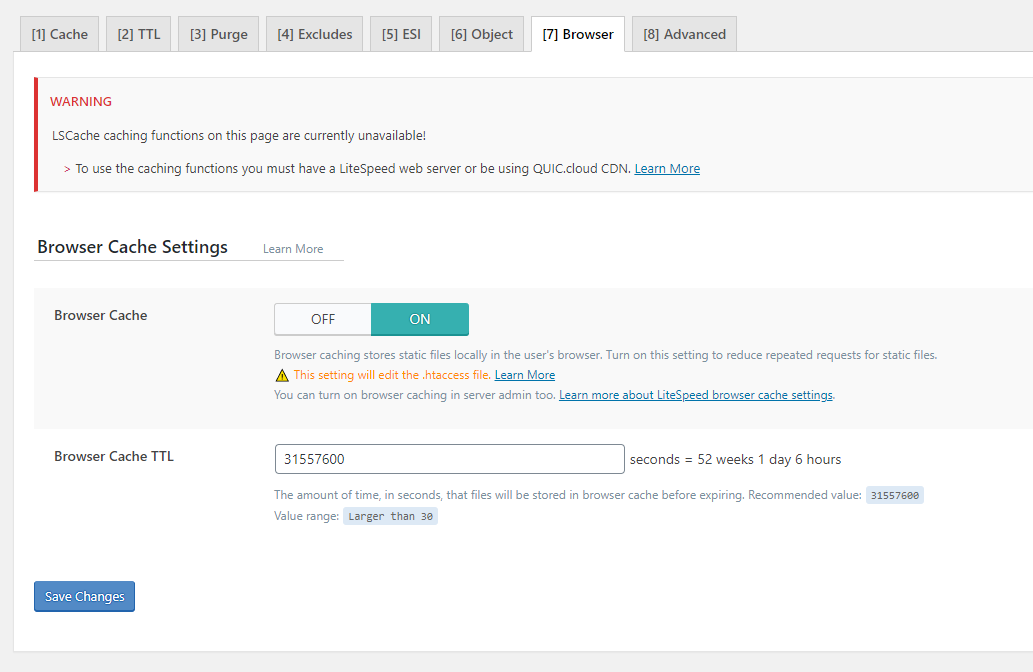
Task: Select the [4] Excludes tab
Action: point(314,34)
